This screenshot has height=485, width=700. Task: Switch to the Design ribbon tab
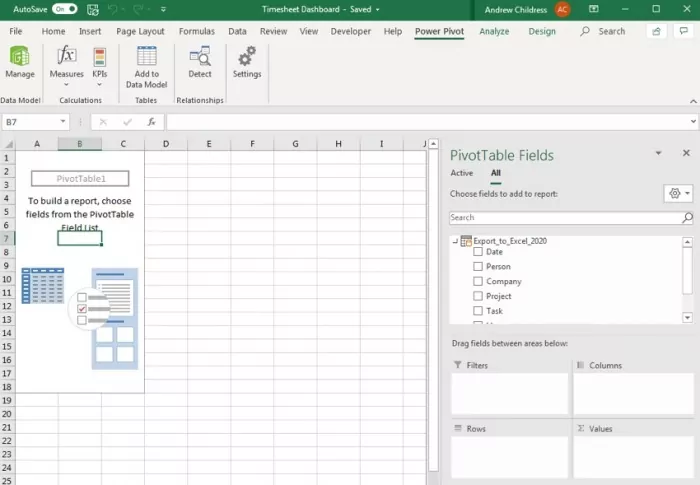coord(542,31)
